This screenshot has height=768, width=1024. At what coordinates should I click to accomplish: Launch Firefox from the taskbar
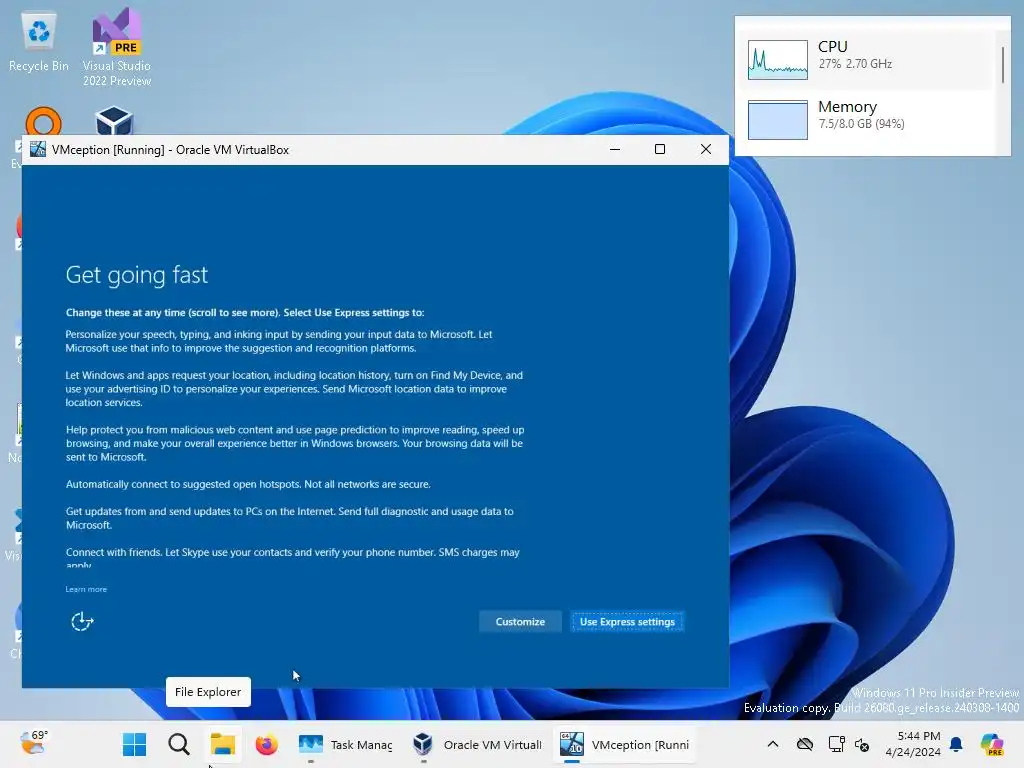266,744
